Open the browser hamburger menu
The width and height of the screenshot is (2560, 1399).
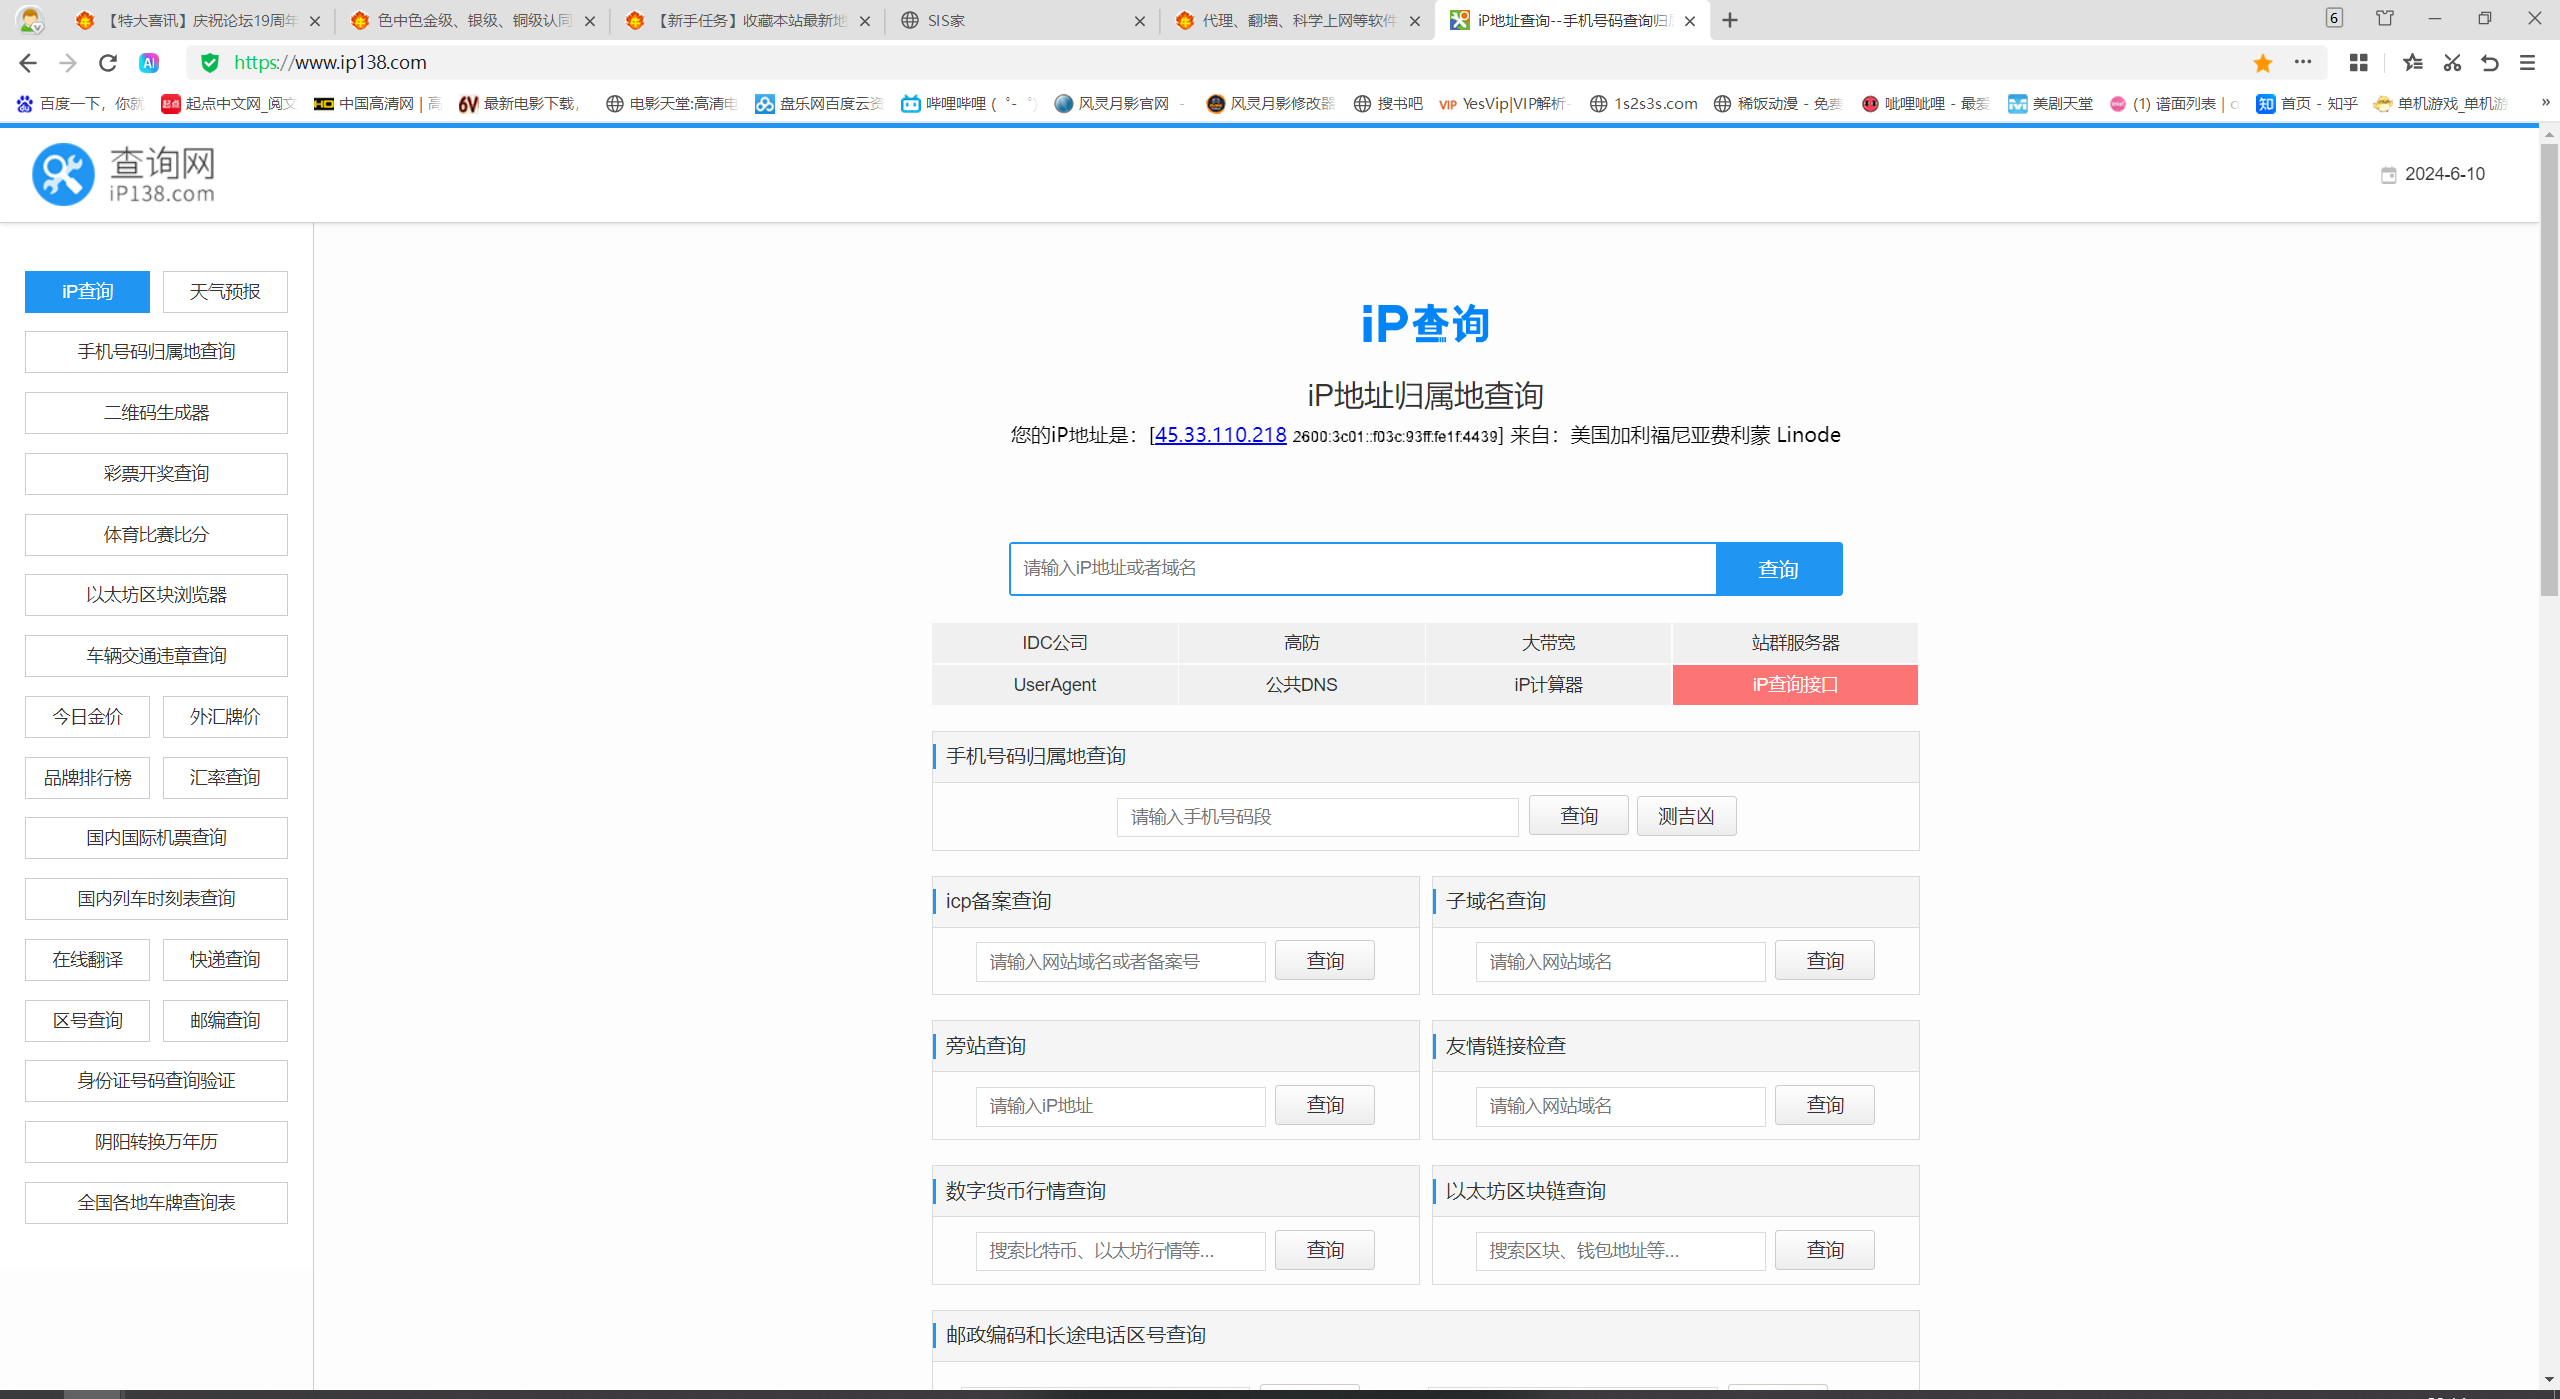point(2528,63)
